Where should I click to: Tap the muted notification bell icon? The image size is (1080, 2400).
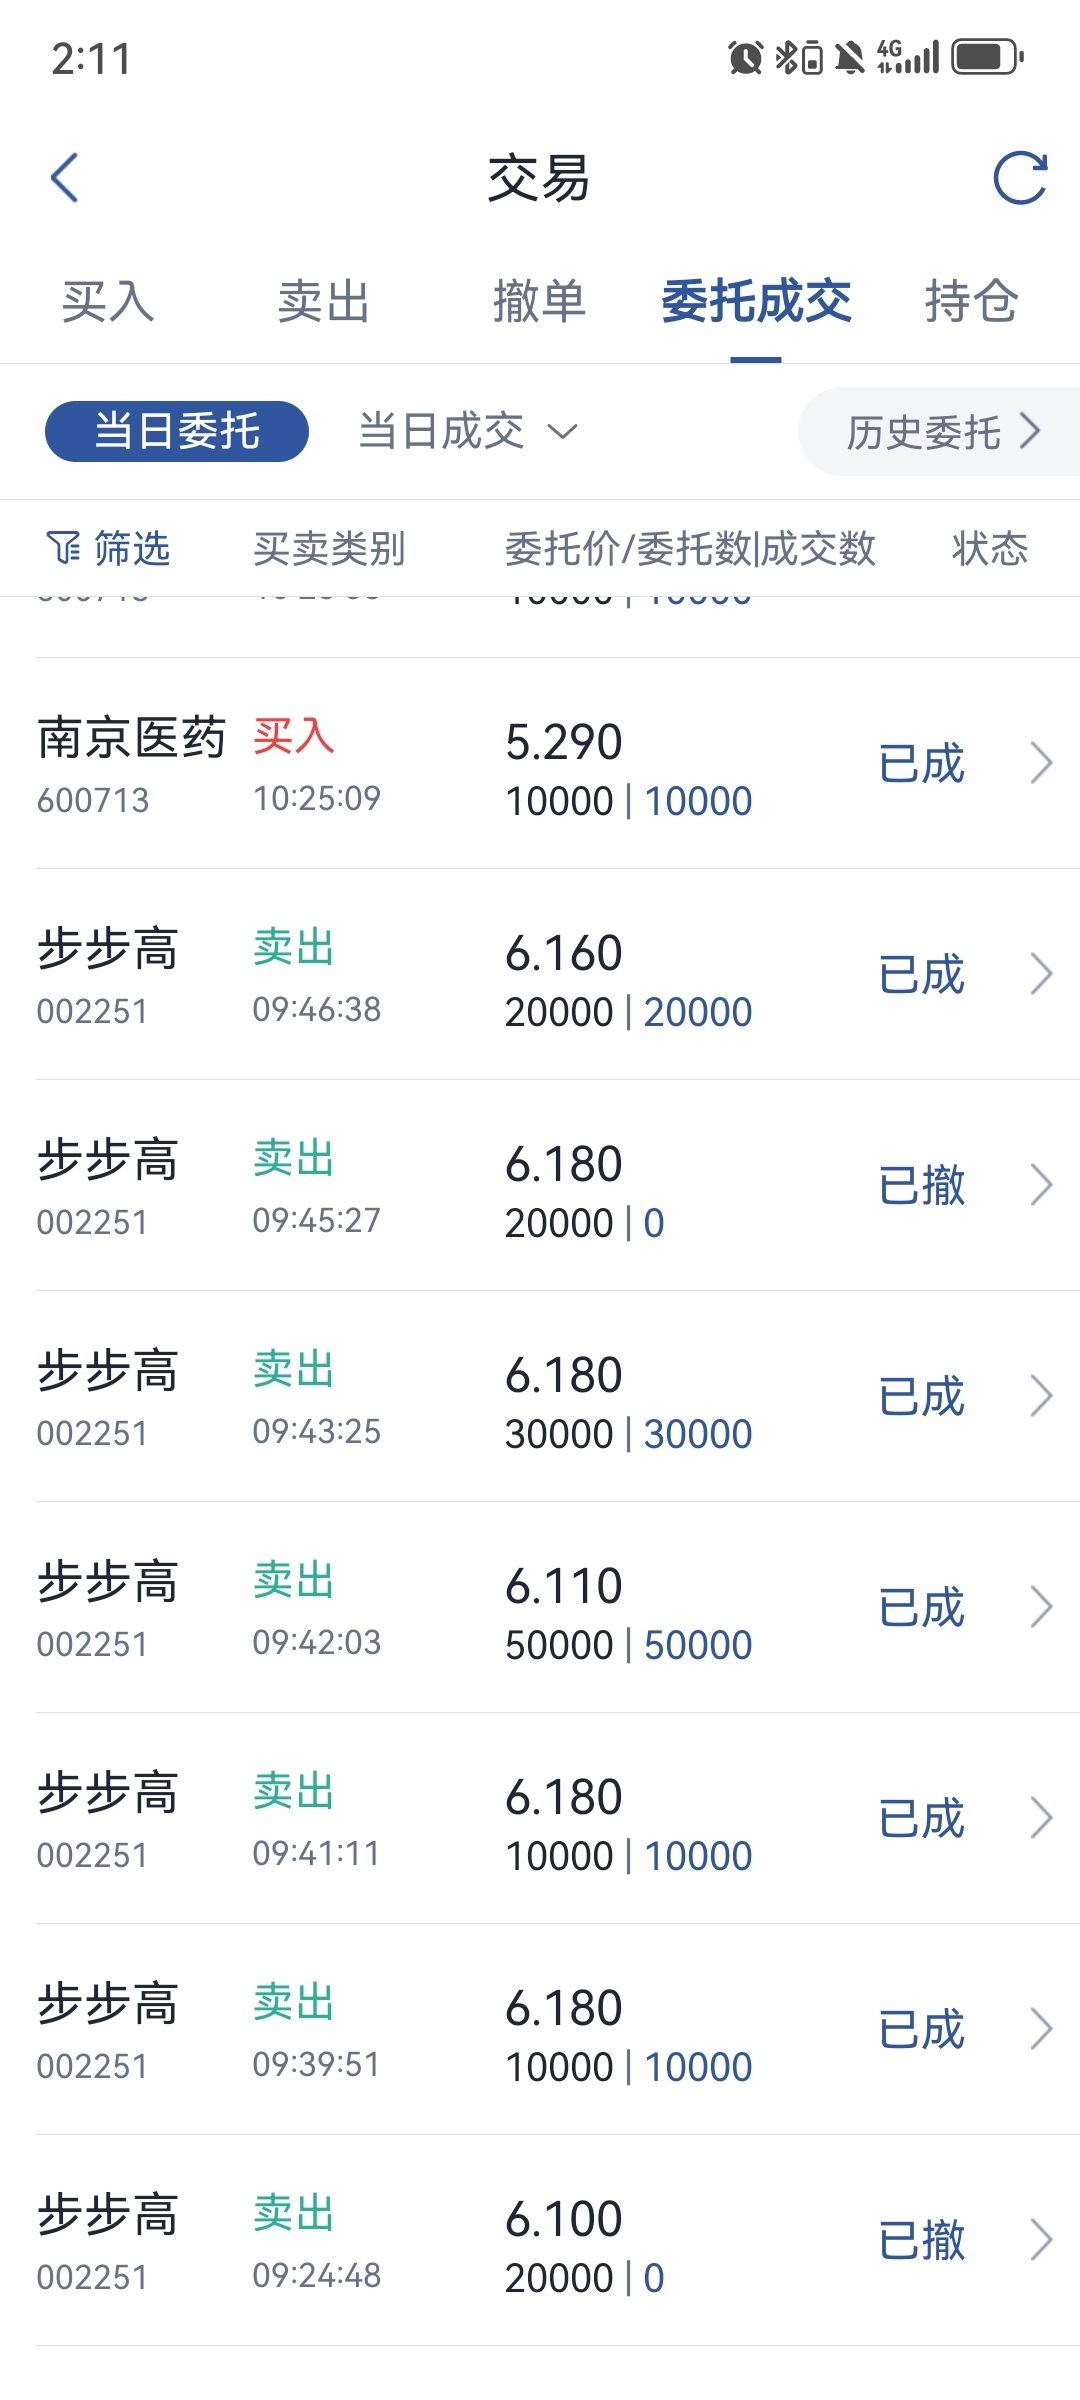click(850, 58)
